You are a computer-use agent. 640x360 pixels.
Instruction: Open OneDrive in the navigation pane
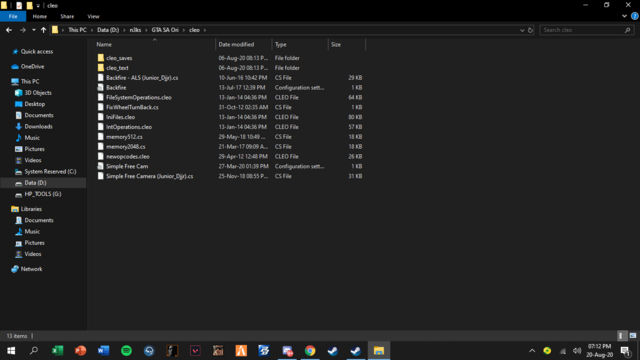click(32, 67)
